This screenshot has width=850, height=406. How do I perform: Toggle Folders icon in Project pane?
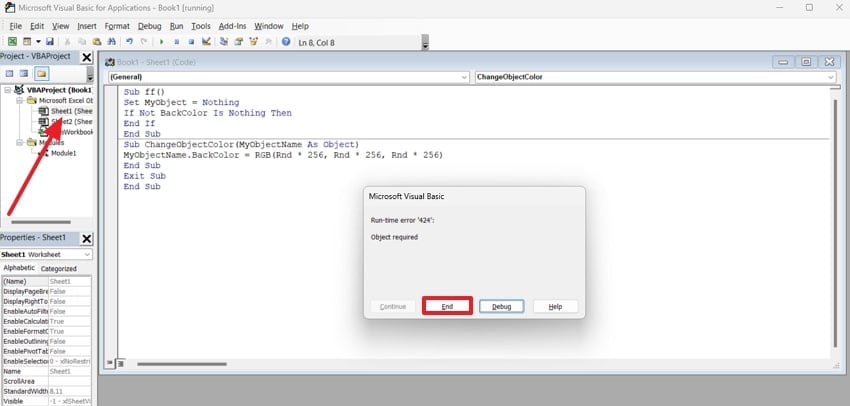(41, 73)
